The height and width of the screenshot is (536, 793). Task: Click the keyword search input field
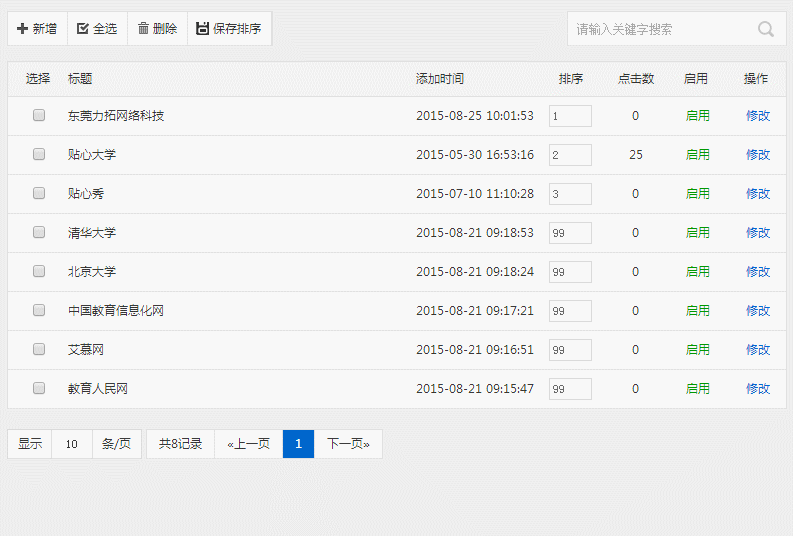pyautogui.click(x=660, y=29)
